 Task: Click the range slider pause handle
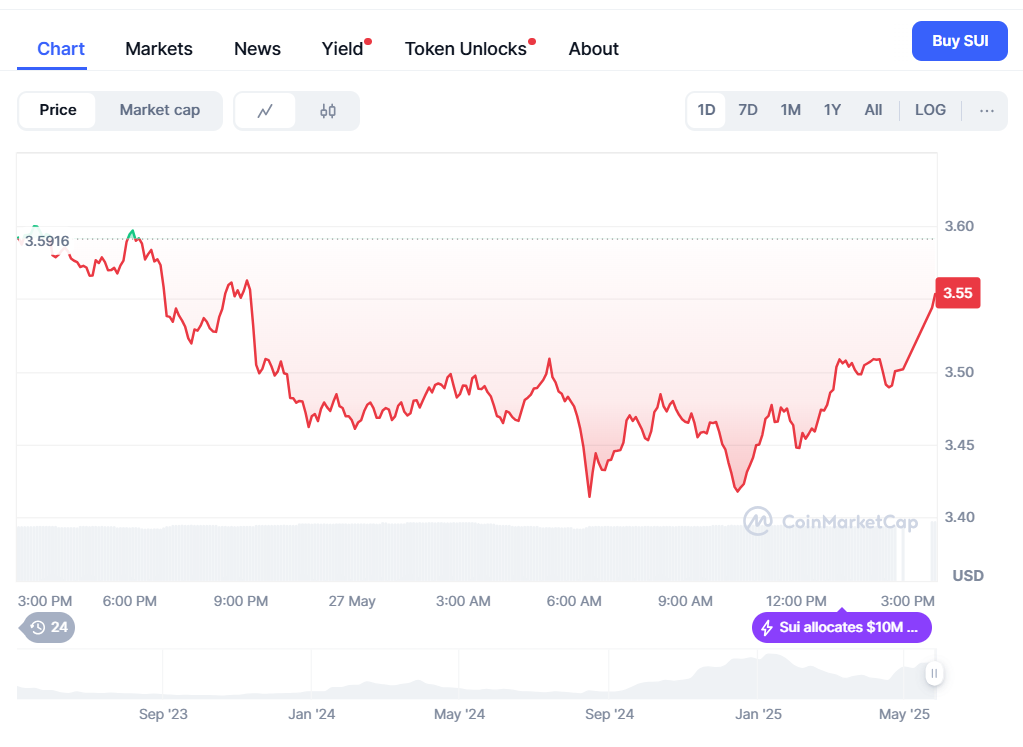click(x=934, y=673)
